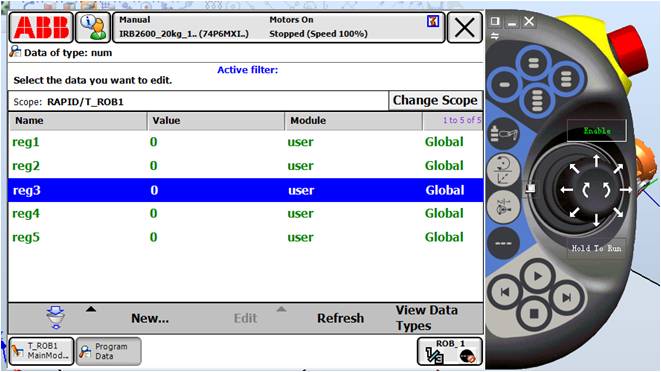This screenshot has height=372, width=661.
Task: Click programmable key with four bars
Action: pyautogui.click(x=537, y=100)
